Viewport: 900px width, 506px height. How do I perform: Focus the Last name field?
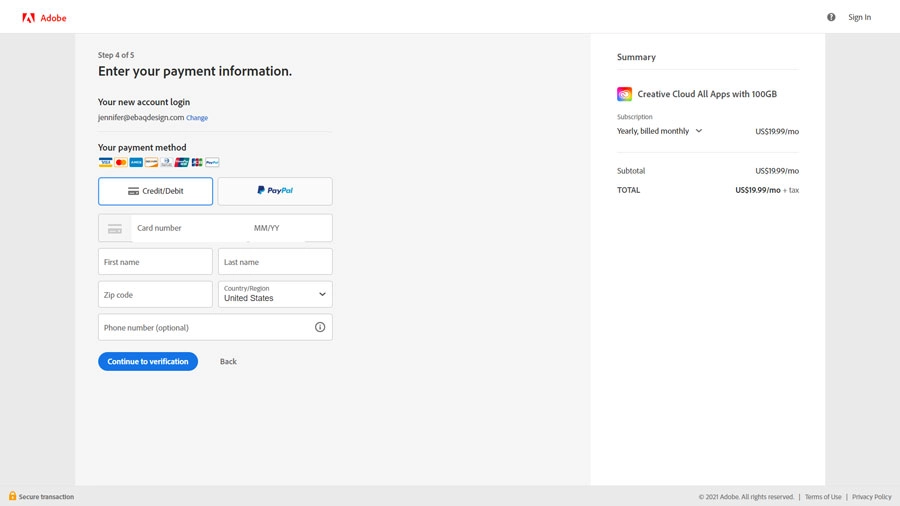tap(275, 262)
